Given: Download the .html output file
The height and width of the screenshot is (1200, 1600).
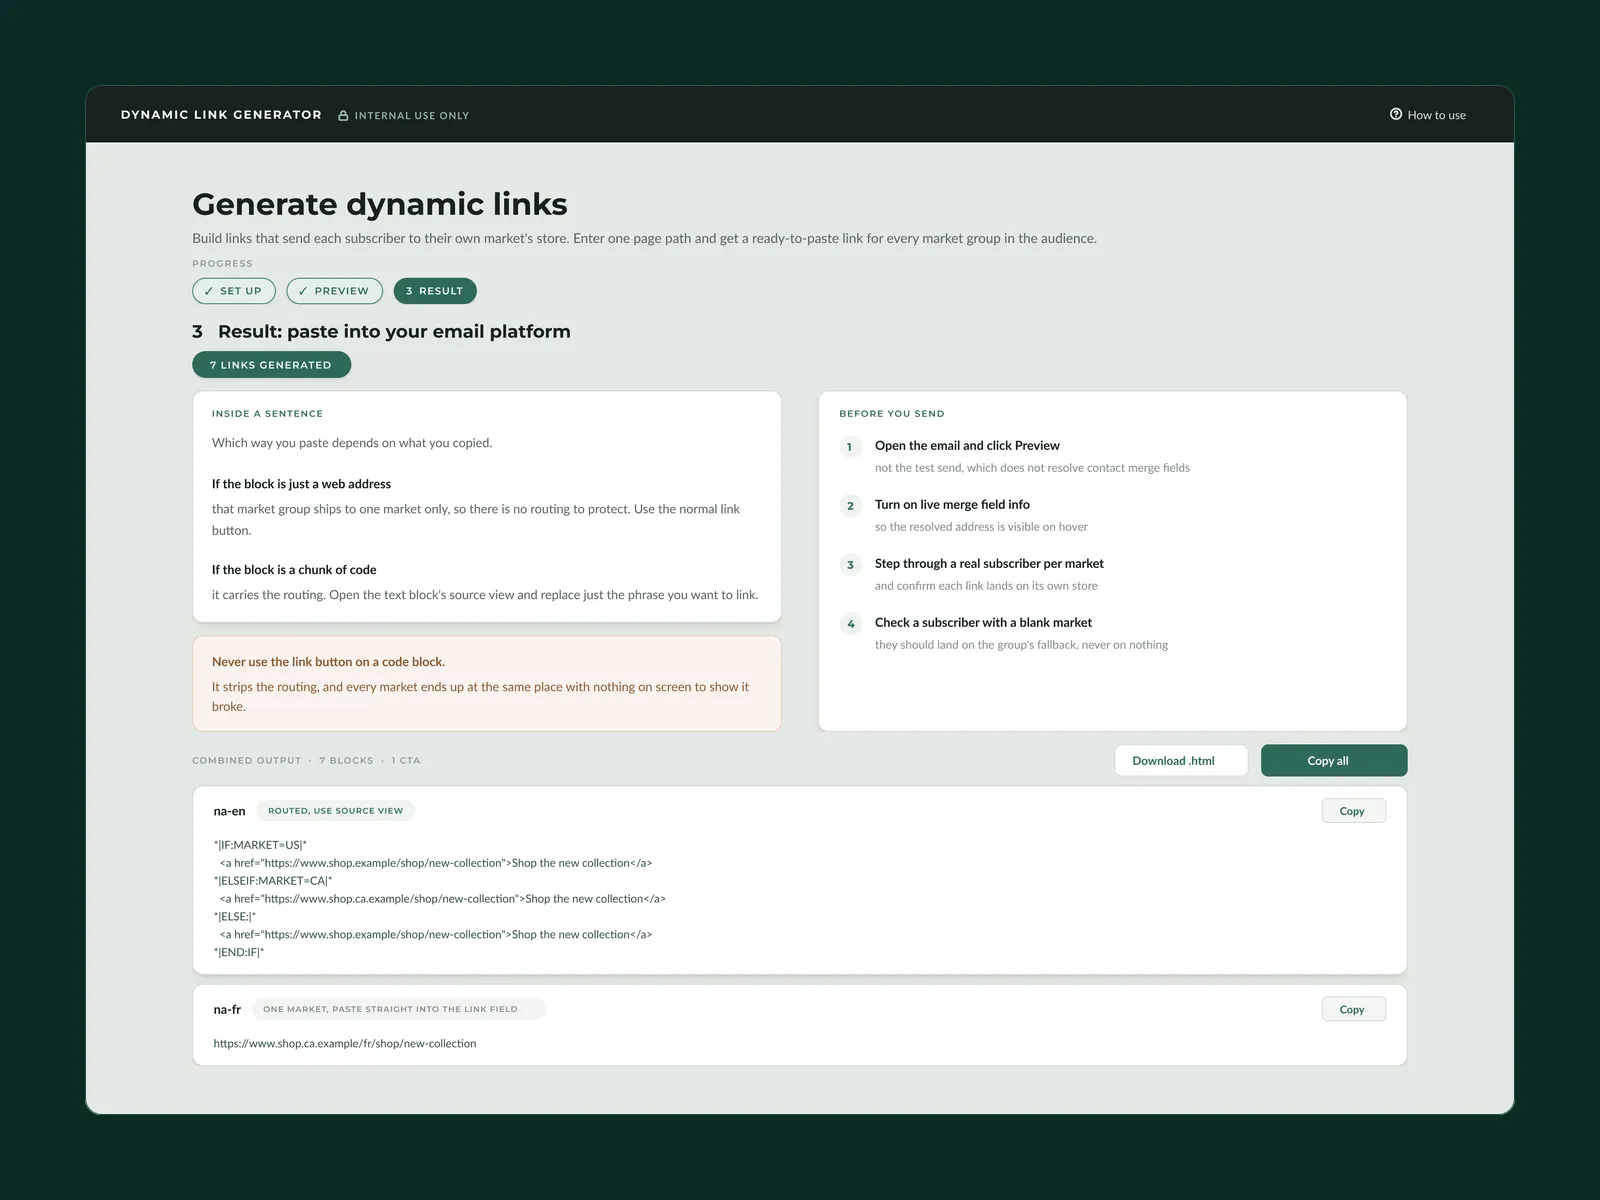Looking at the screenshot, I should click(x=1181, y=761).
